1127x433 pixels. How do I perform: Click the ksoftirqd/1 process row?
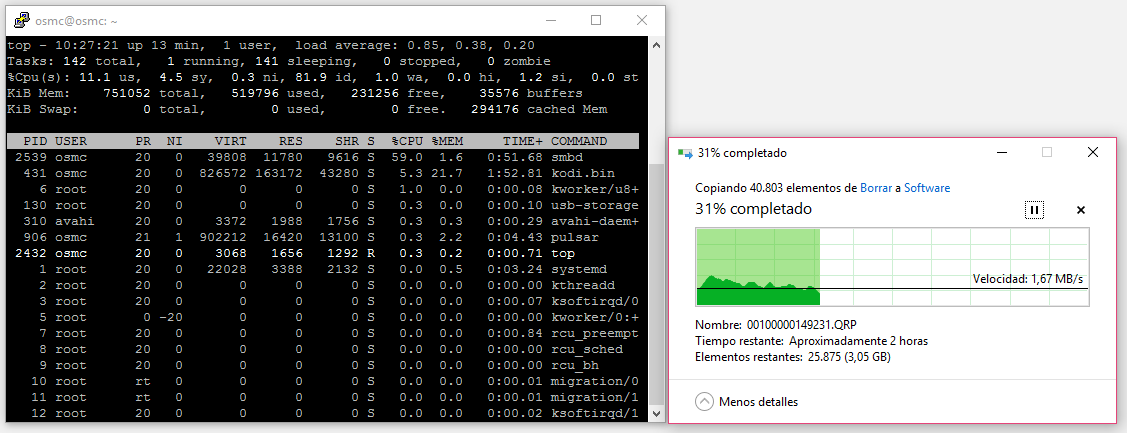point(323,413)
